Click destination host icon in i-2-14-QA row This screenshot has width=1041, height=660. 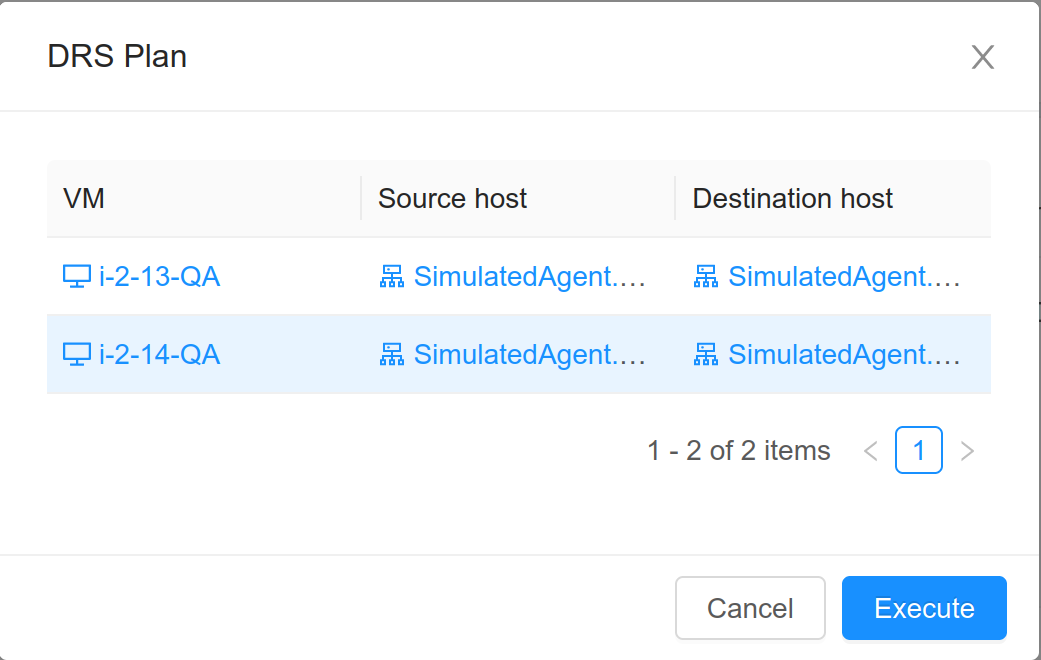[x=706, y=355]
